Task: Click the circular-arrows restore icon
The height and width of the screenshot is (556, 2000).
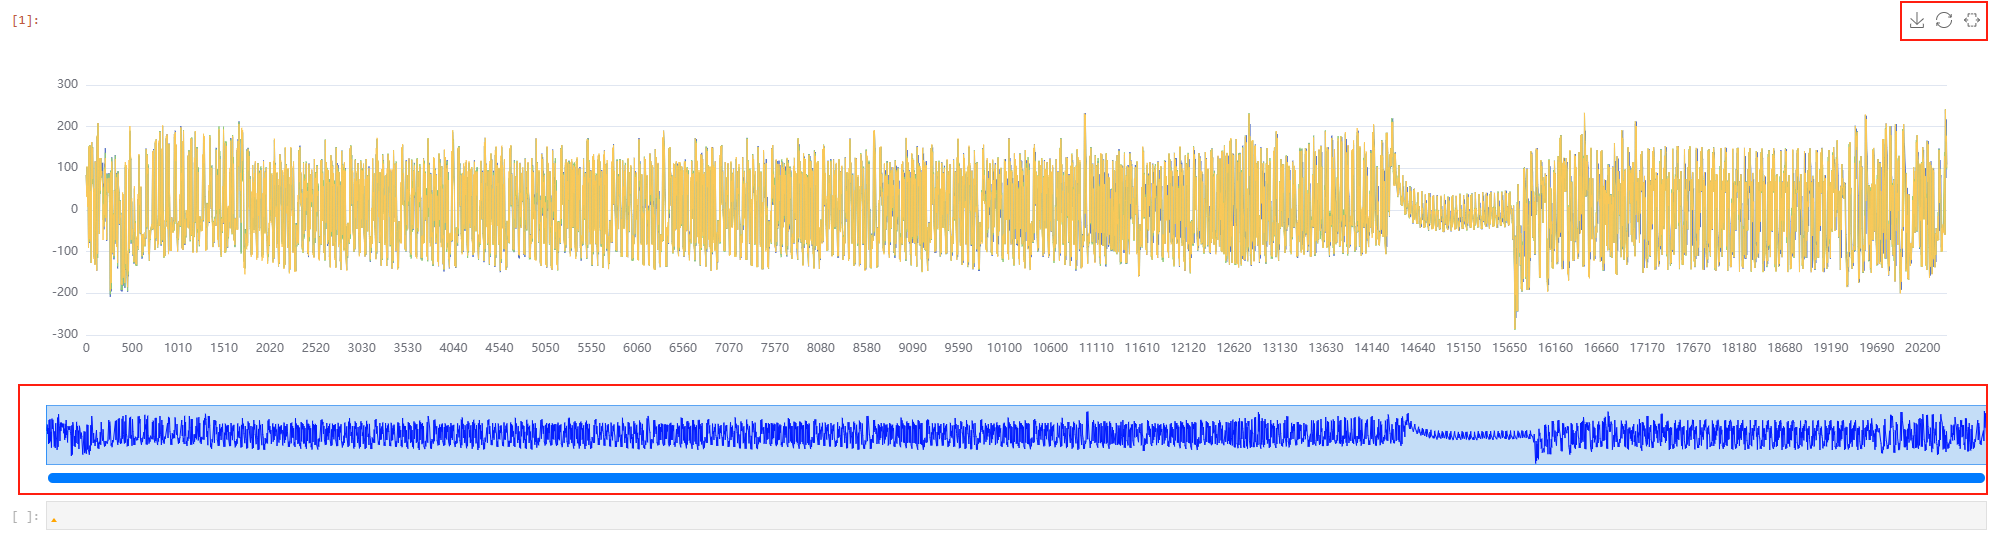Action: pyautogui.click(x=1944, y=20)
